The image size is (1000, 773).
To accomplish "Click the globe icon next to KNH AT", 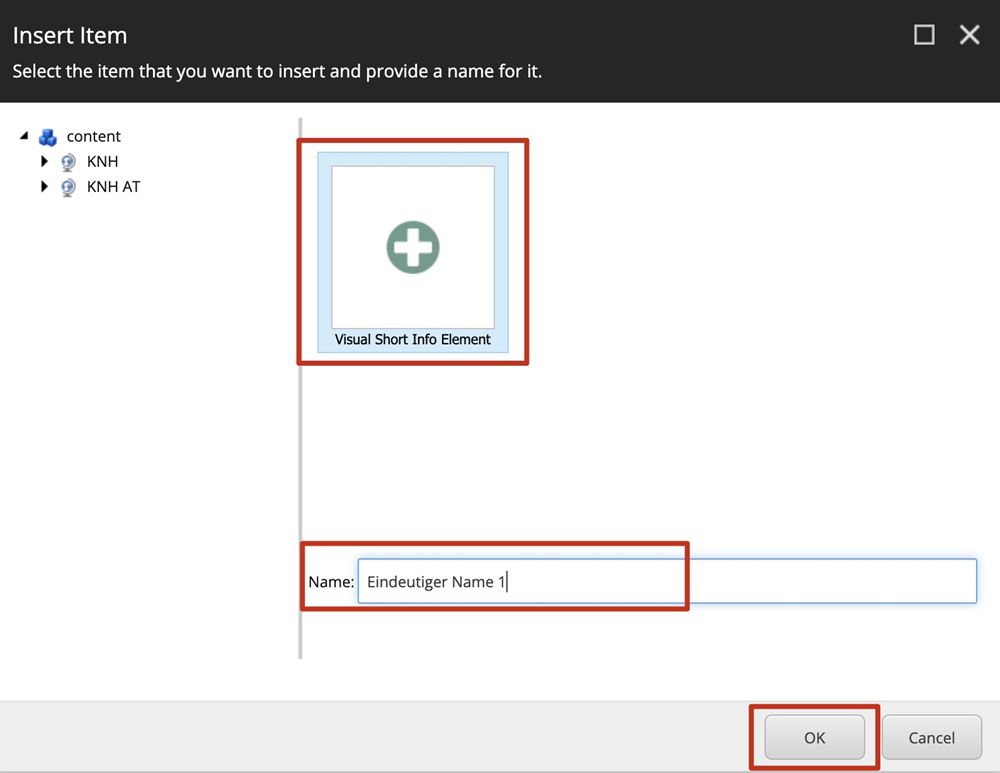I will [68, 187].
